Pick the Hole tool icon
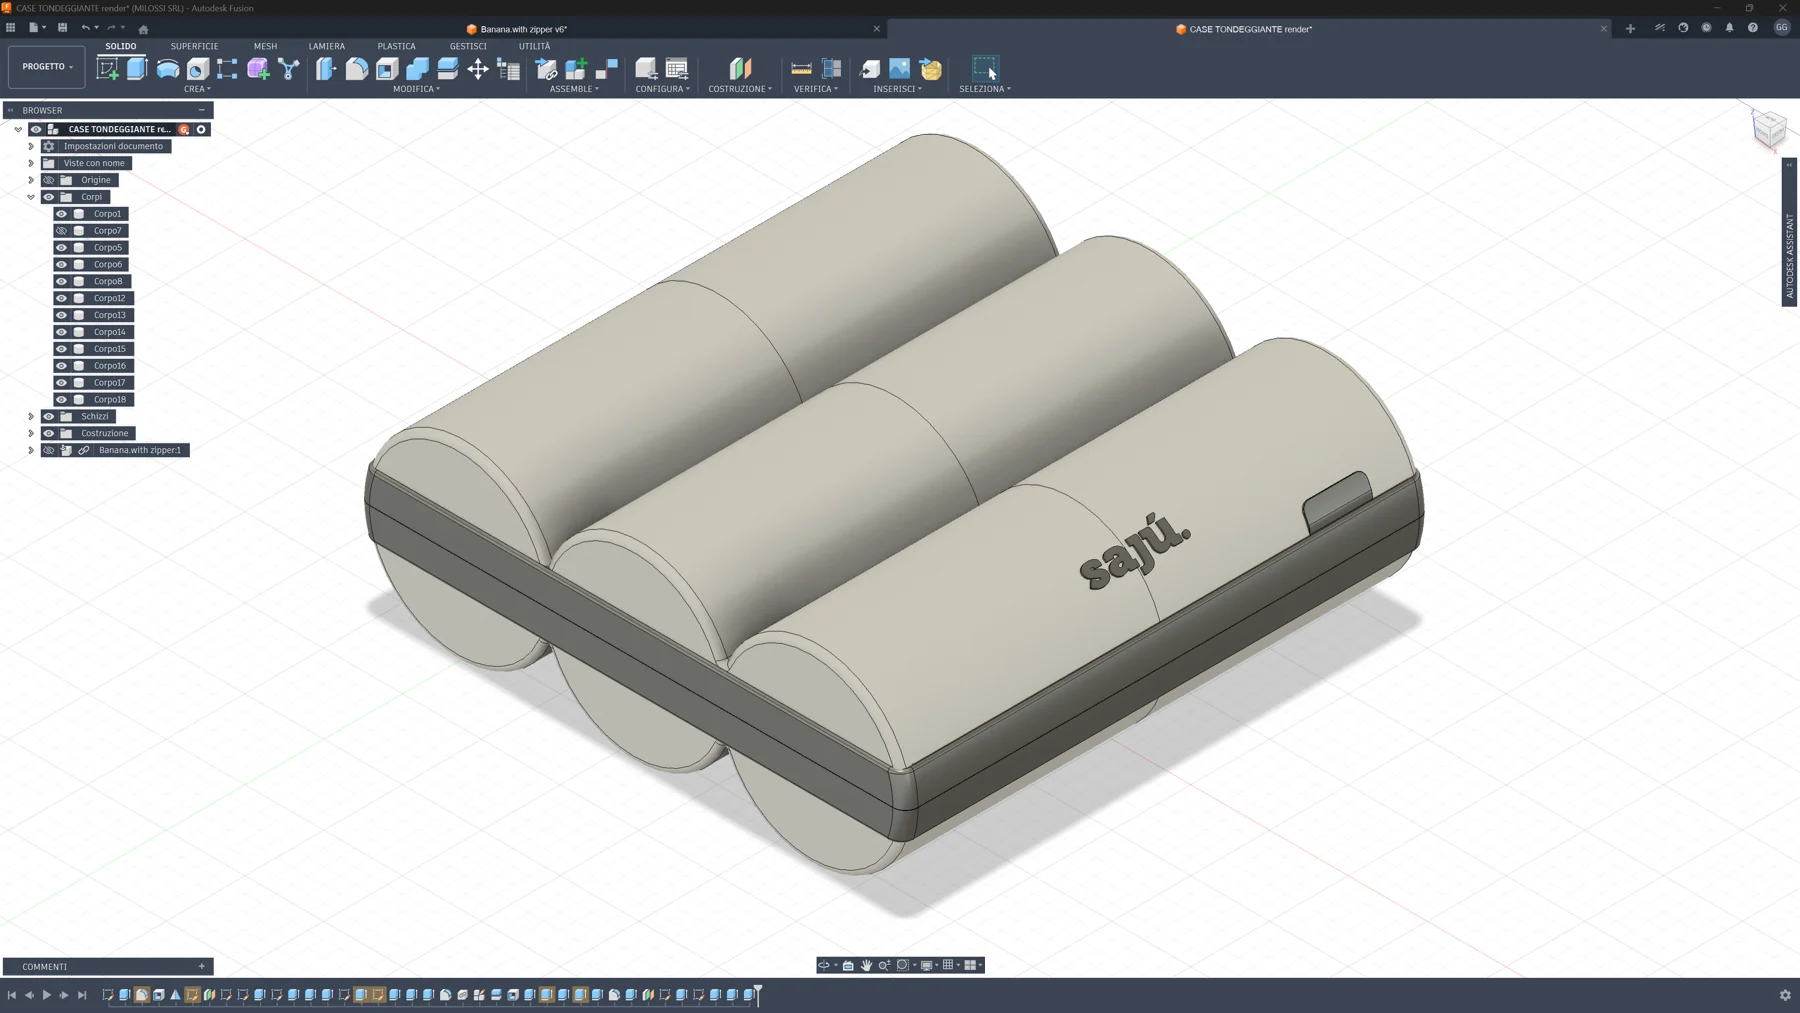The image size is (1800, 1013). pyautogui.click(x=198, y=68)
